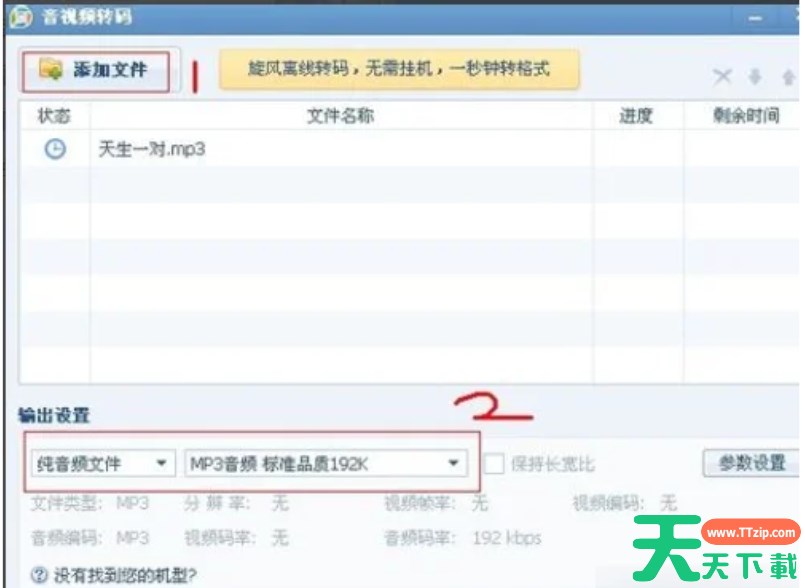Click the 文件类型: MP3 label
Screen dimensions: 805x588
coord(89,503)
